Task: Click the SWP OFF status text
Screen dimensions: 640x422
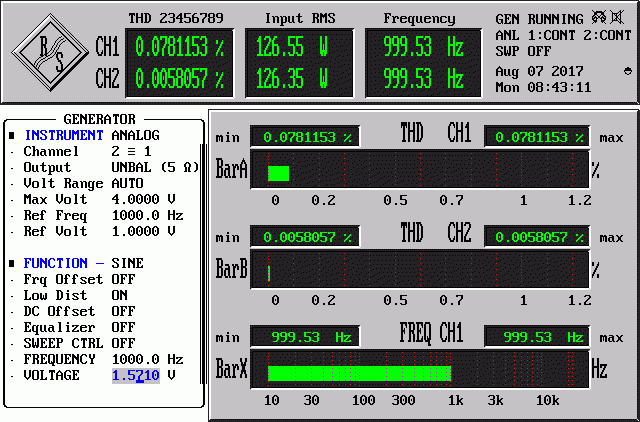Action: [x=523, y=51]
